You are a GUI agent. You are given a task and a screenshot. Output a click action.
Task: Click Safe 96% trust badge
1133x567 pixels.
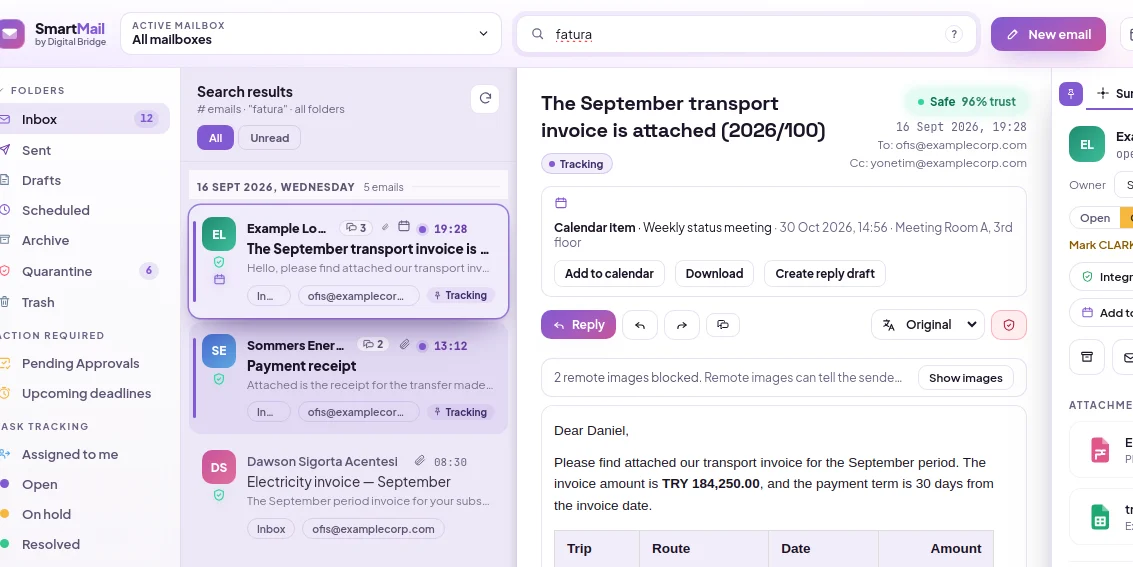[966, 102]
